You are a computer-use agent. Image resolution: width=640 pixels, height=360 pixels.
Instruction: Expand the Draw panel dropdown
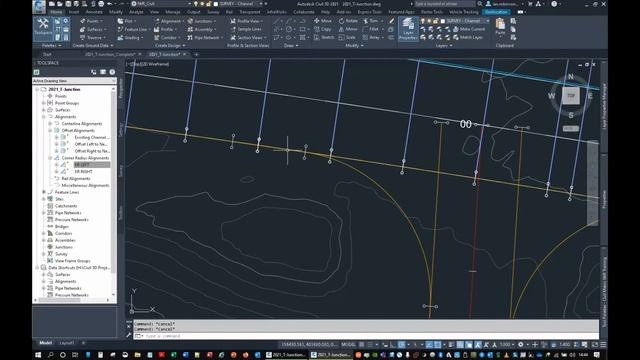[x=291, y=46]
